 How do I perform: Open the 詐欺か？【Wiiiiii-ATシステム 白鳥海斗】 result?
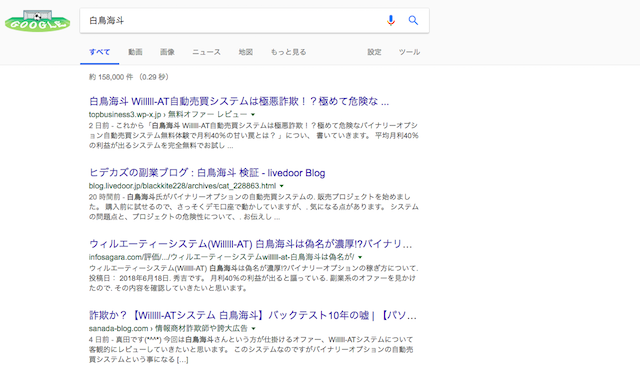coord(253,315)
